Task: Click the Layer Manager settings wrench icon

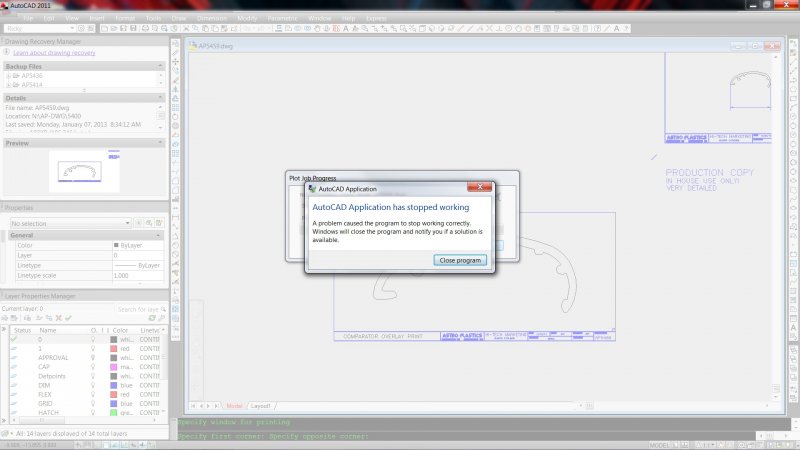Action: click(161, 318)
